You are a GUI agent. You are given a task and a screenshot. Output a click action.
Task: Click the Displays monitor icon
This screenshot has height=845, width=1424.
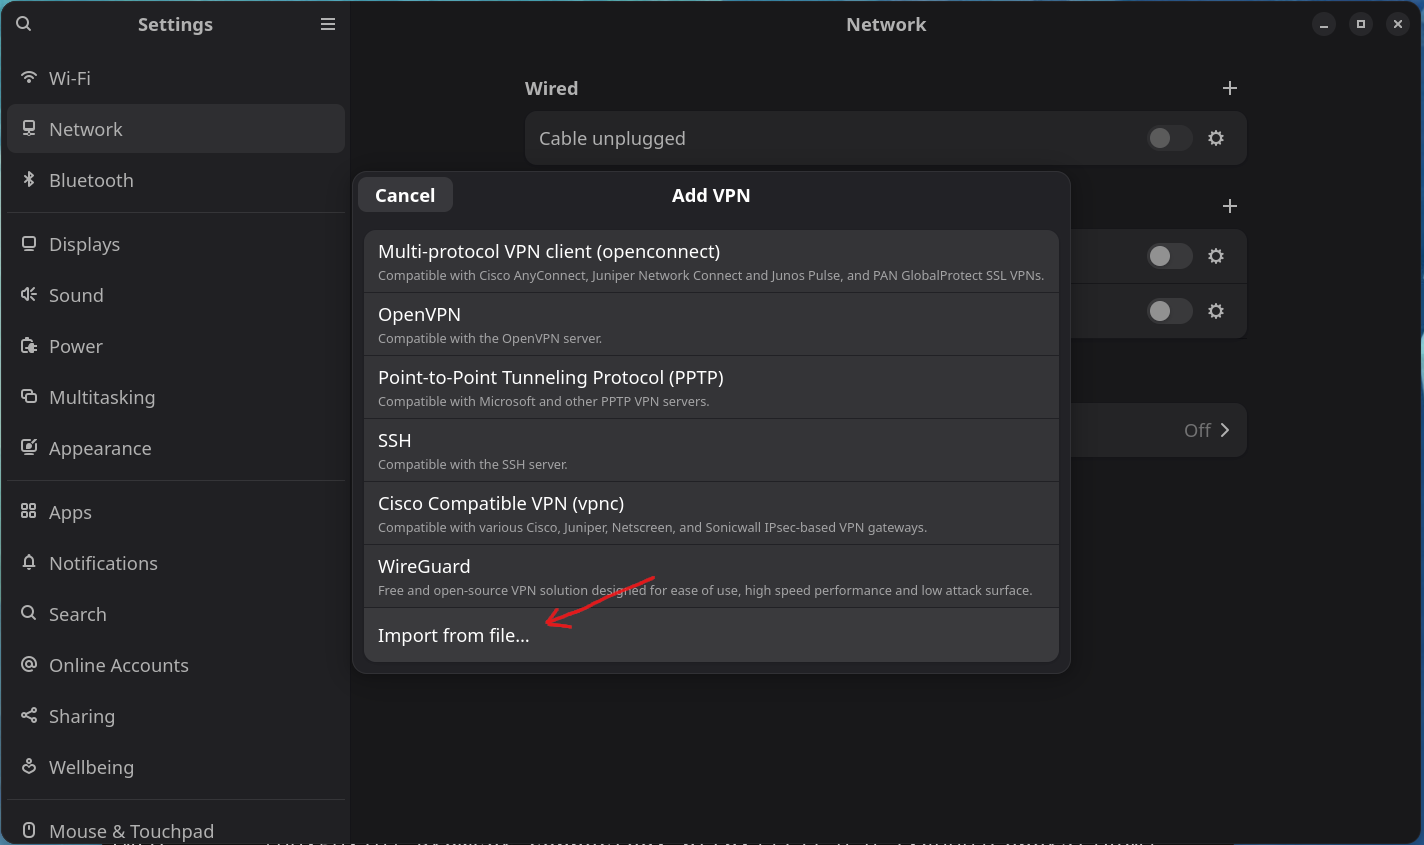click(x=29, y=244)
